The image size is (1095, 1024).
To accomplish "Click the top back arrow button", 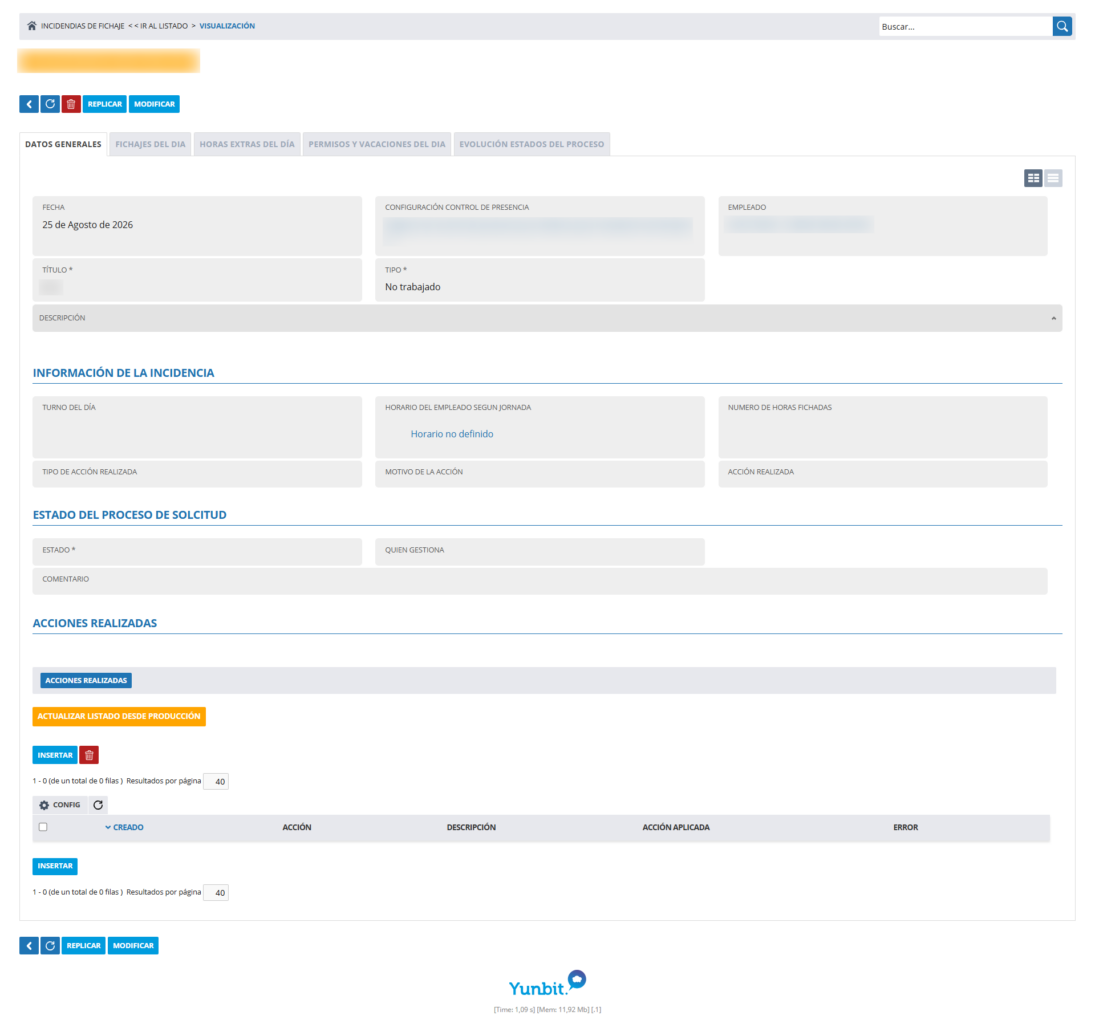I will 29,104.
